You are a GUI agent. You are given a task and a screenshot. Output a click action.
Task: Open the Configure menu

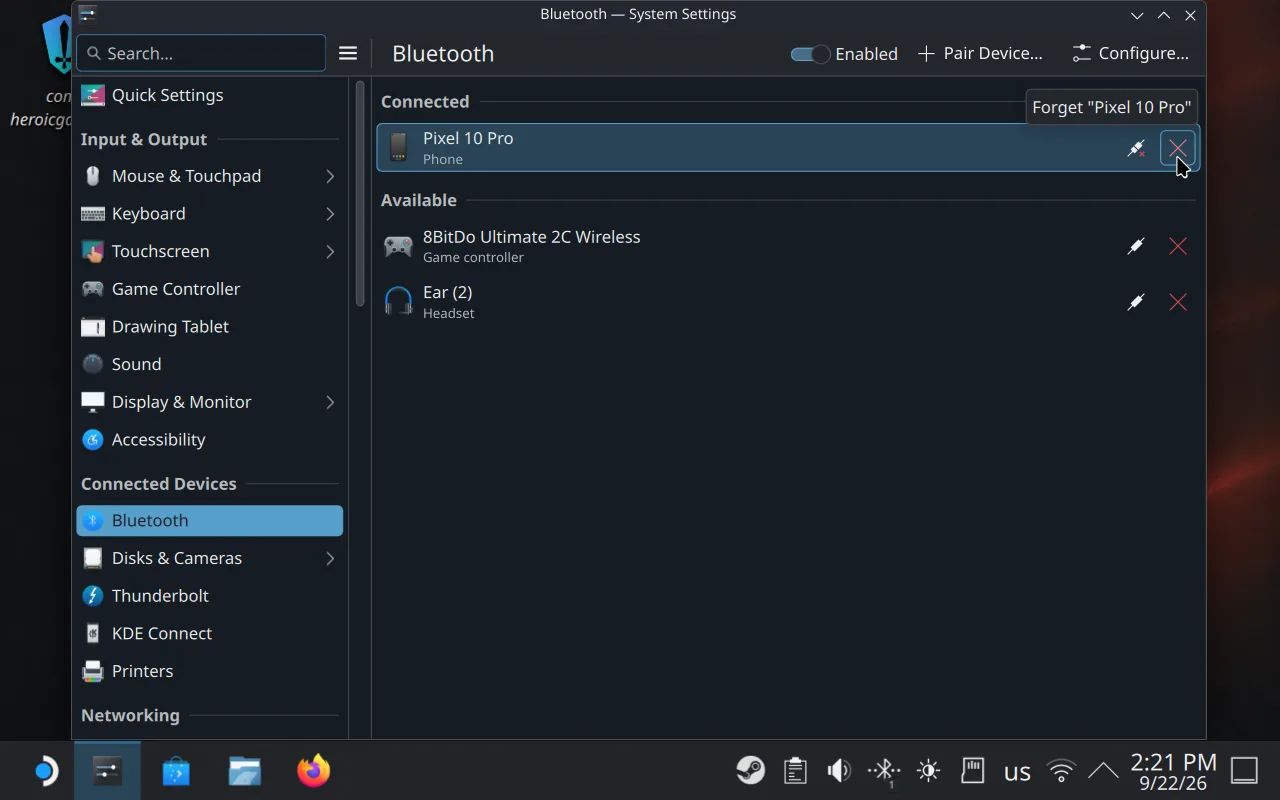click(1130, 54)
